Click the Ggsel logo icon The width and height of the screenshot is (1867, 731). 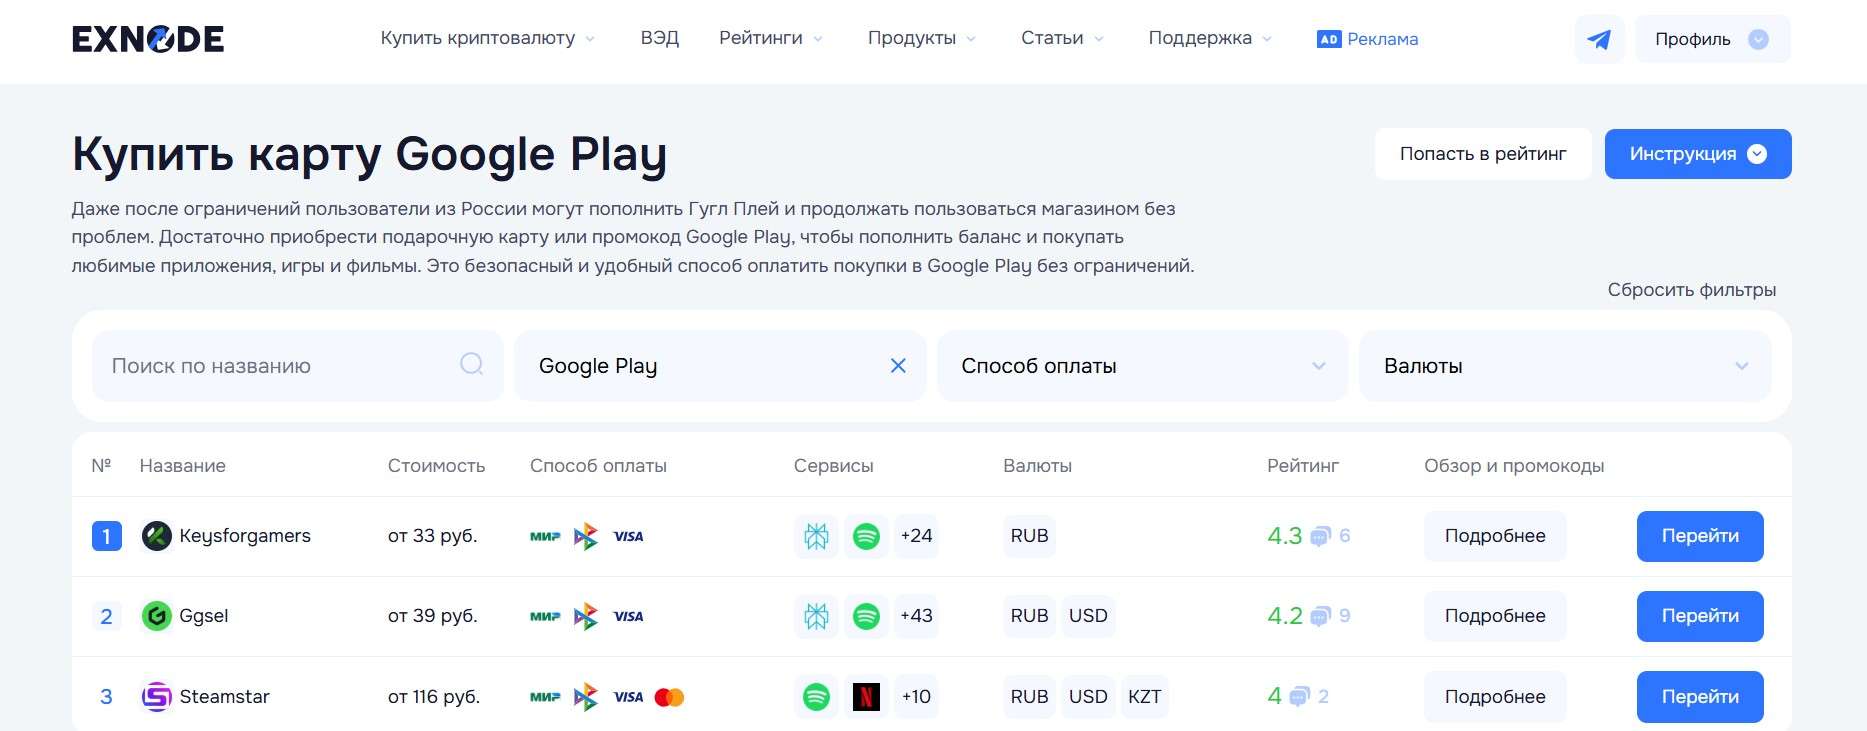156,616
